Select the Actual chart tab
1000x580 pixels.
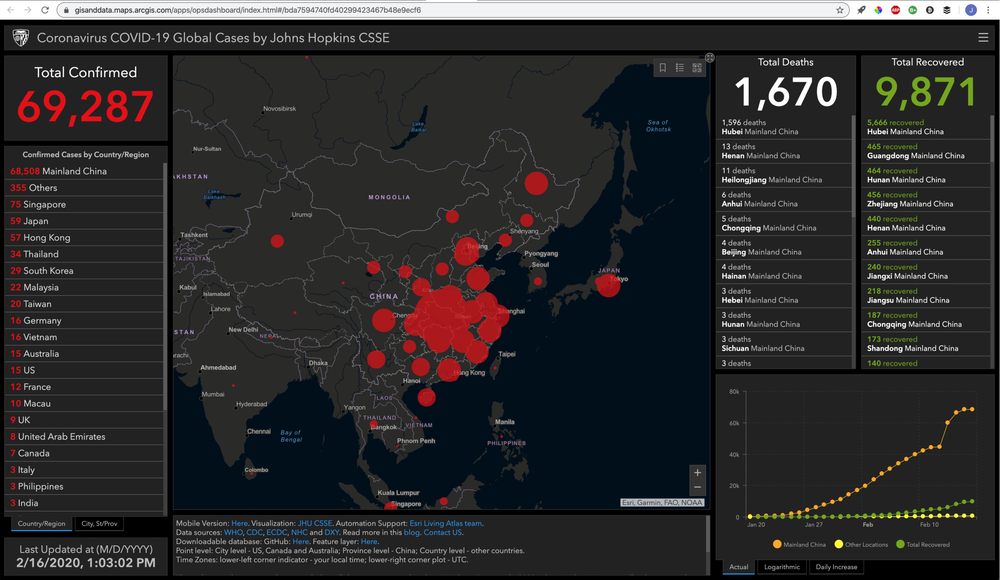coord(739,567)
